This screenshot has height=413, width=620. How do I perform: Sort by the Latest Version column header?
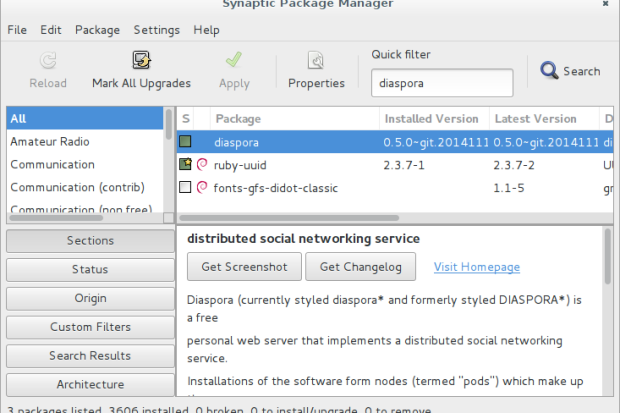(544, 119)
